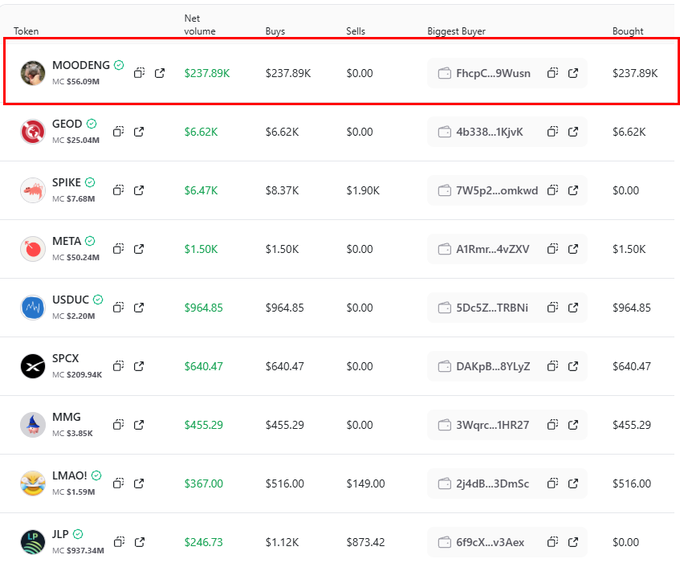The height and width of the screenshot is (563, 680).
Task: Click the Biggest Buyer column header
Action: click(x=456, y=32)
